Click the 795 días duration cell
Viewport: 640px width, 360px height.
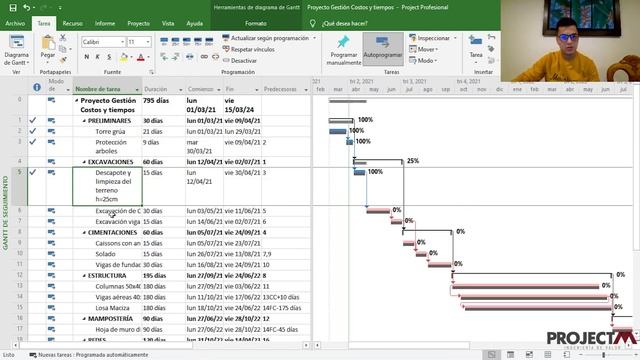[164, 105]
